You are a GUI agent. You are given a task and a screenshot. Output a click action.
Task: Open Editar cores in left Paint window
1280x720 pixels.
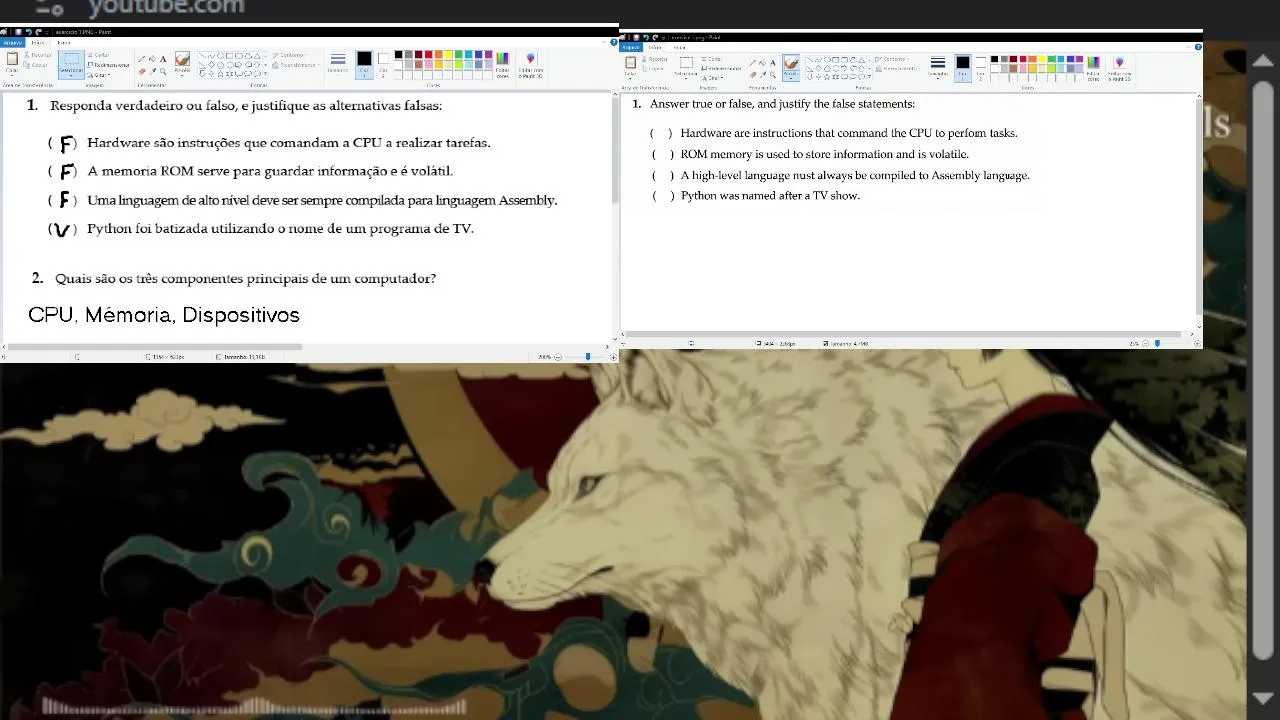(x=502, y=65)
